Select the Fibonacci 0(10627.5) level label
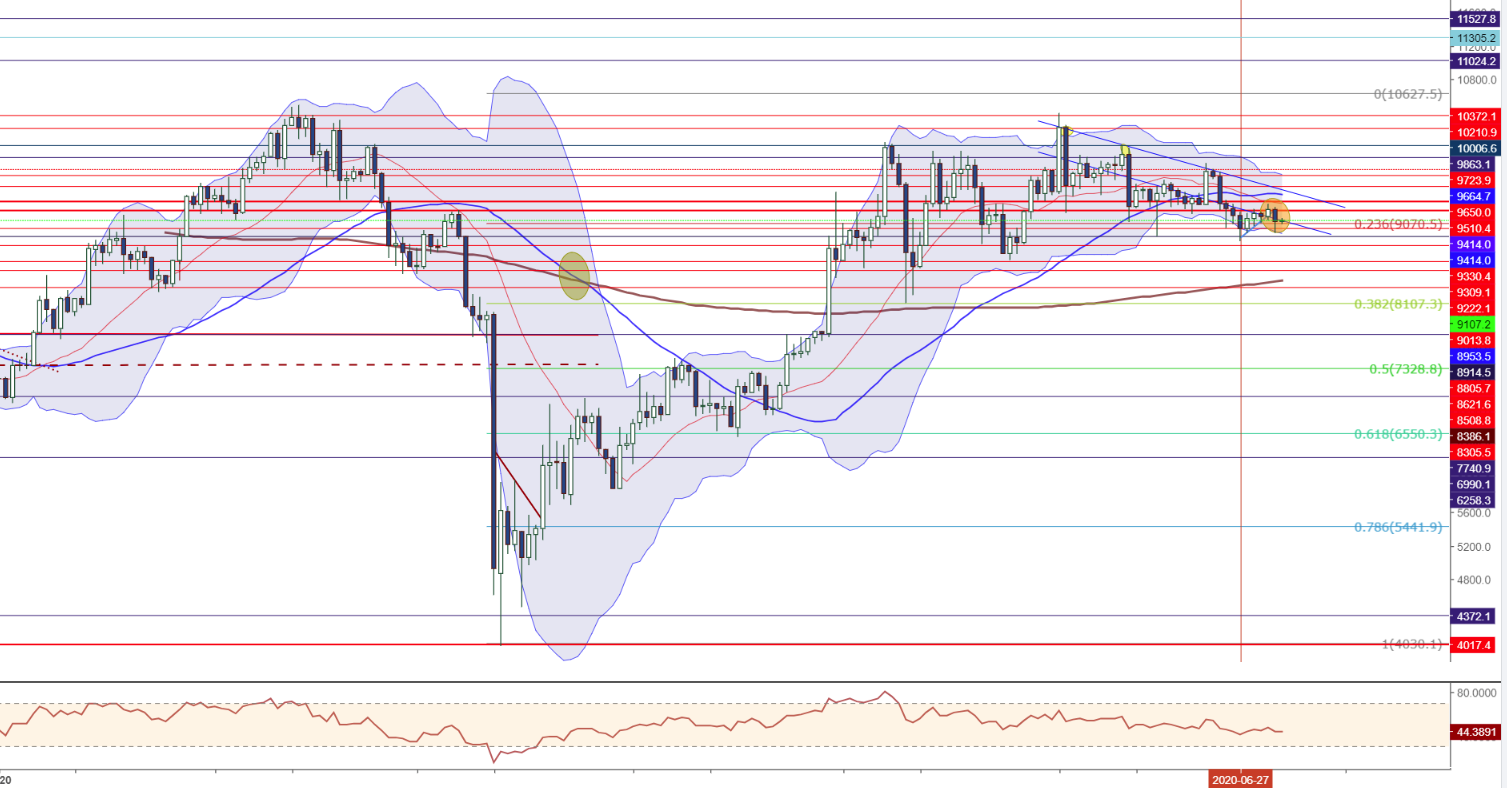The image size is (1512, 788). (x=1408, y=94)
